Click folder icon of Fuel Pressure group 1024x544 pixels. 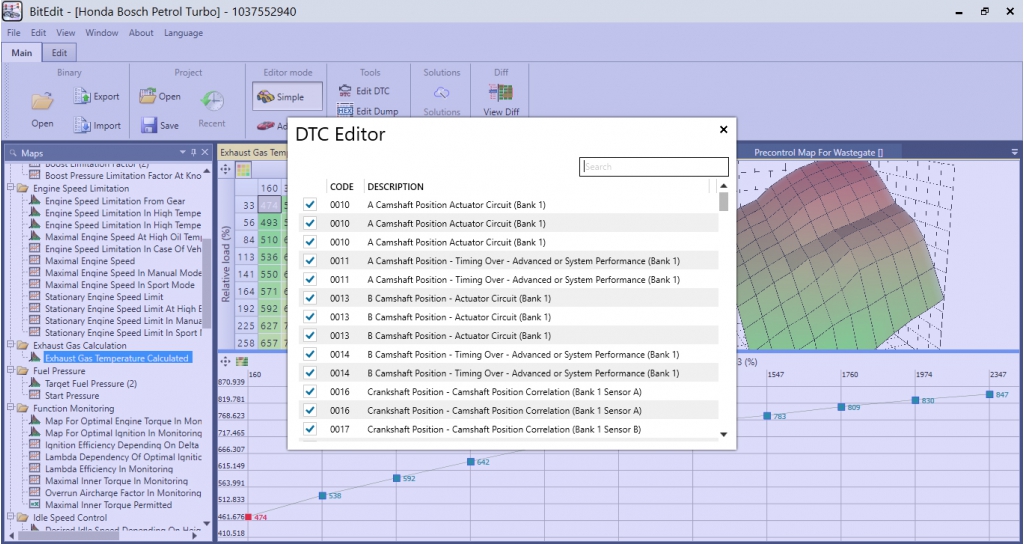(x=23, y=371)
